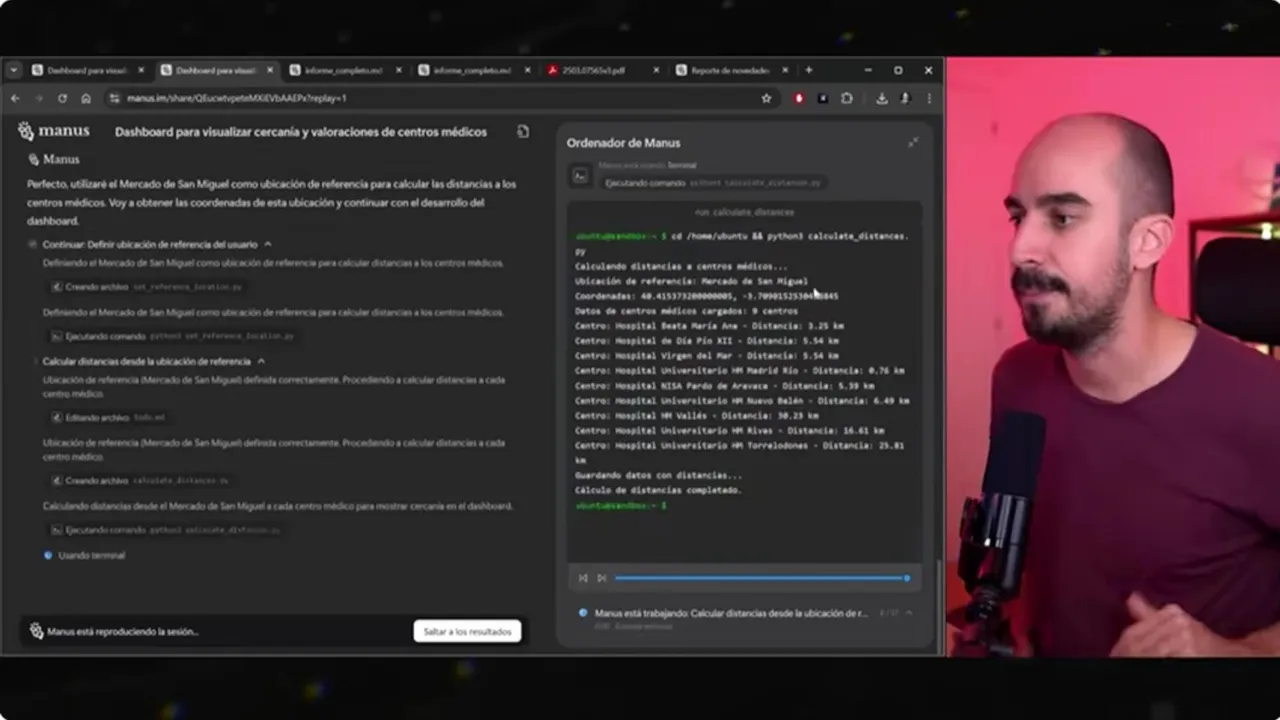Switch to first 'Dashboard para visualizar' tab
This screenshot has width=1280, height=720.
[88, 70]
